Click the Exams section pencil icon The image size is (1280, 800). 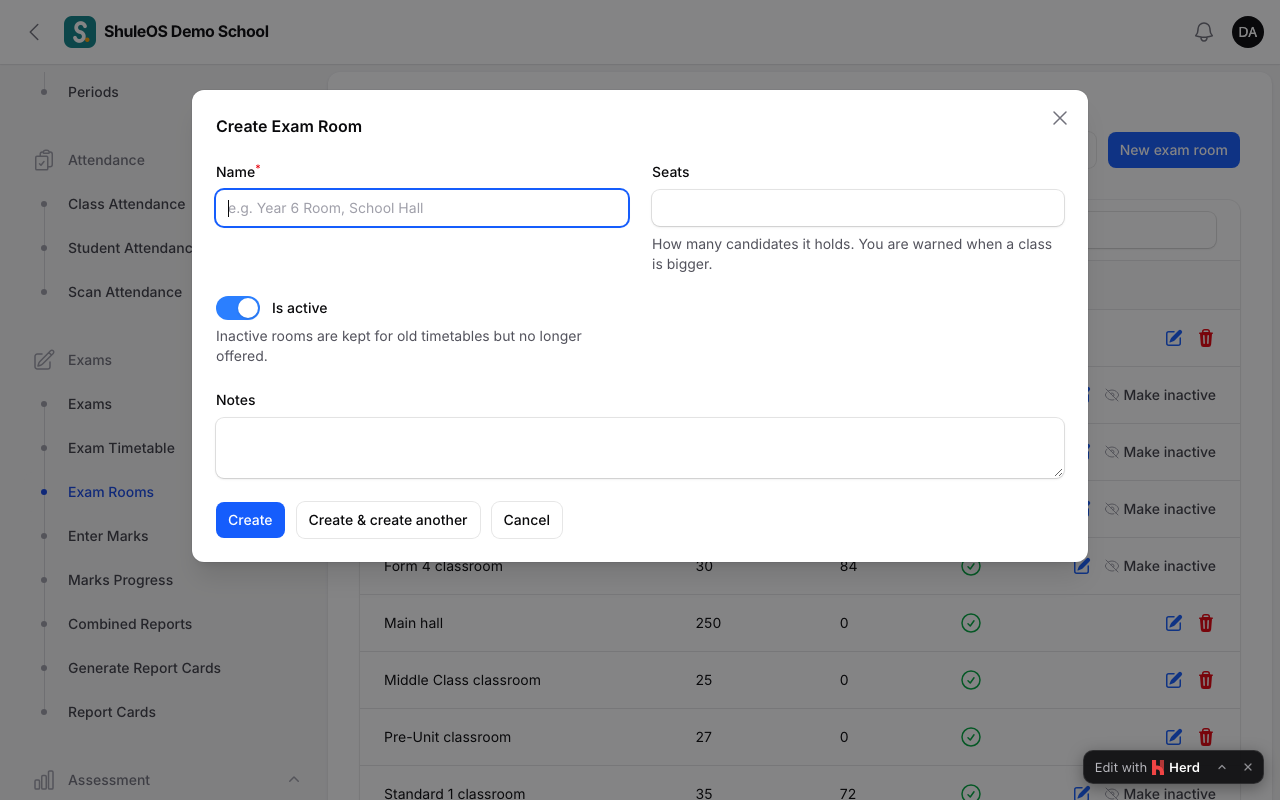point(44,360)
